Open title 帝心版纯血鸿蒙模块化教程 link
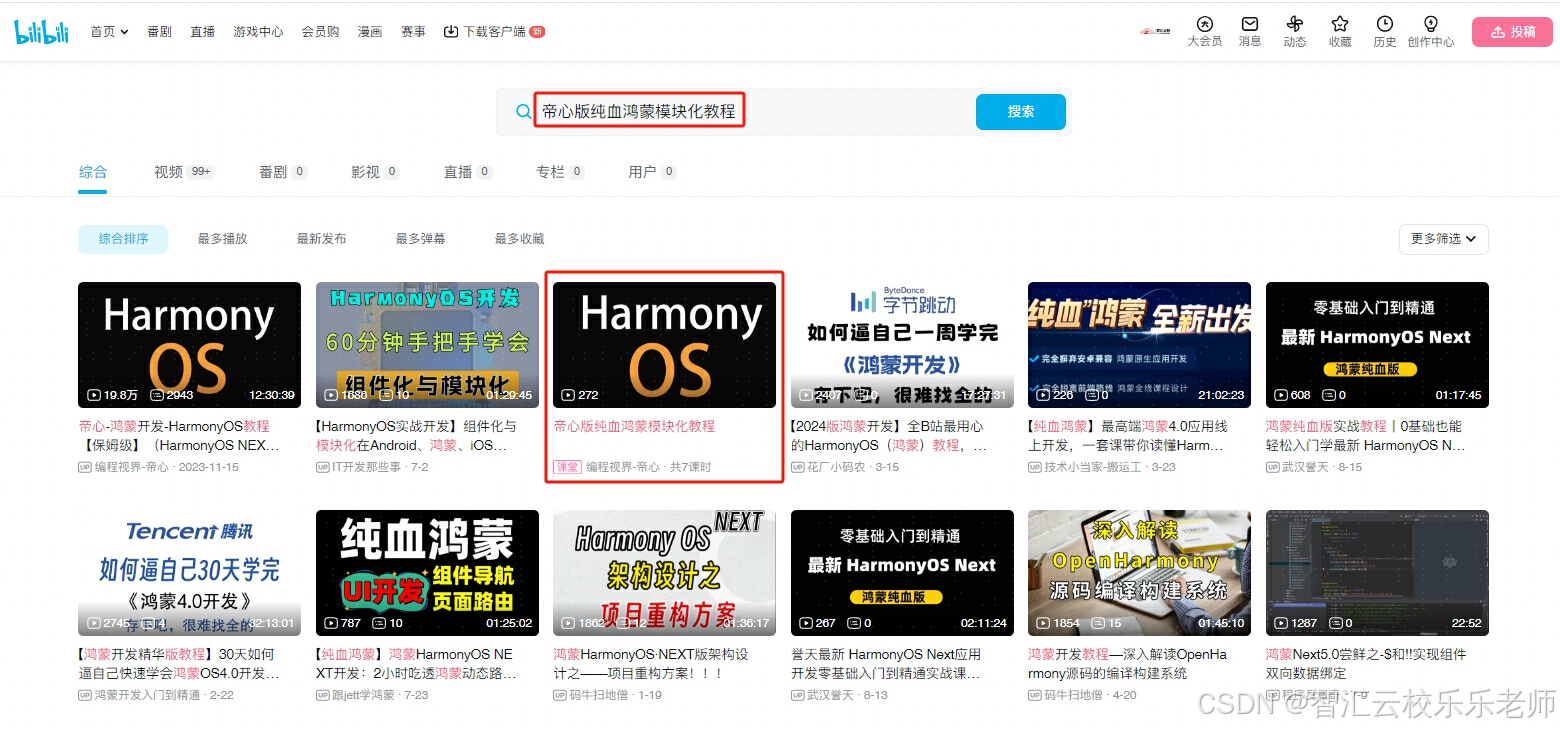The width and height of the screenshot is (1560, 731). point(634,426)
